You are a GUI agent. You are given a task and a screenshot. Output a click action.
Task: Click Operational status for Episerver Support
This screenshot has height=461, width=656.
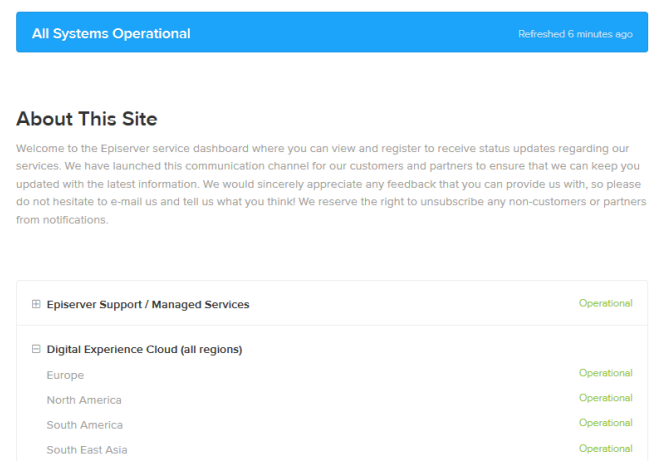[x=605, y=303]
